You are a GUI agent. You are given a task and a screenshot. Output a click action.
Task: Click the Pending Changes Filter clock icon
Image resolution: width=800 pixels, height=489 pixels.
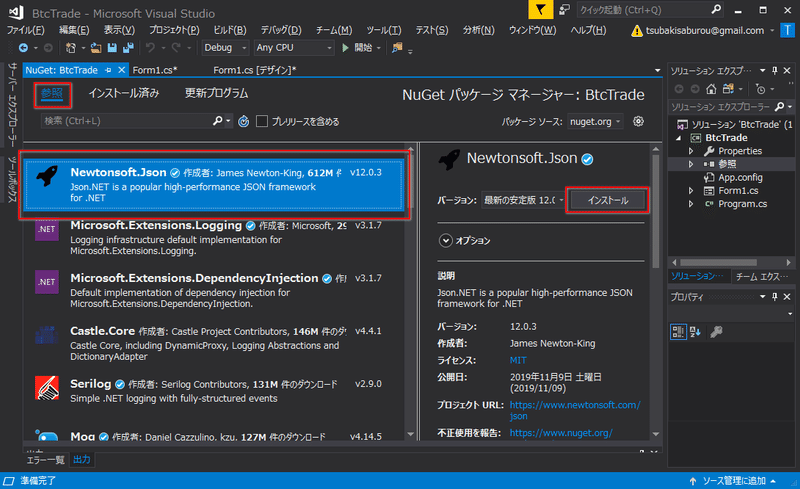point(761,89)
